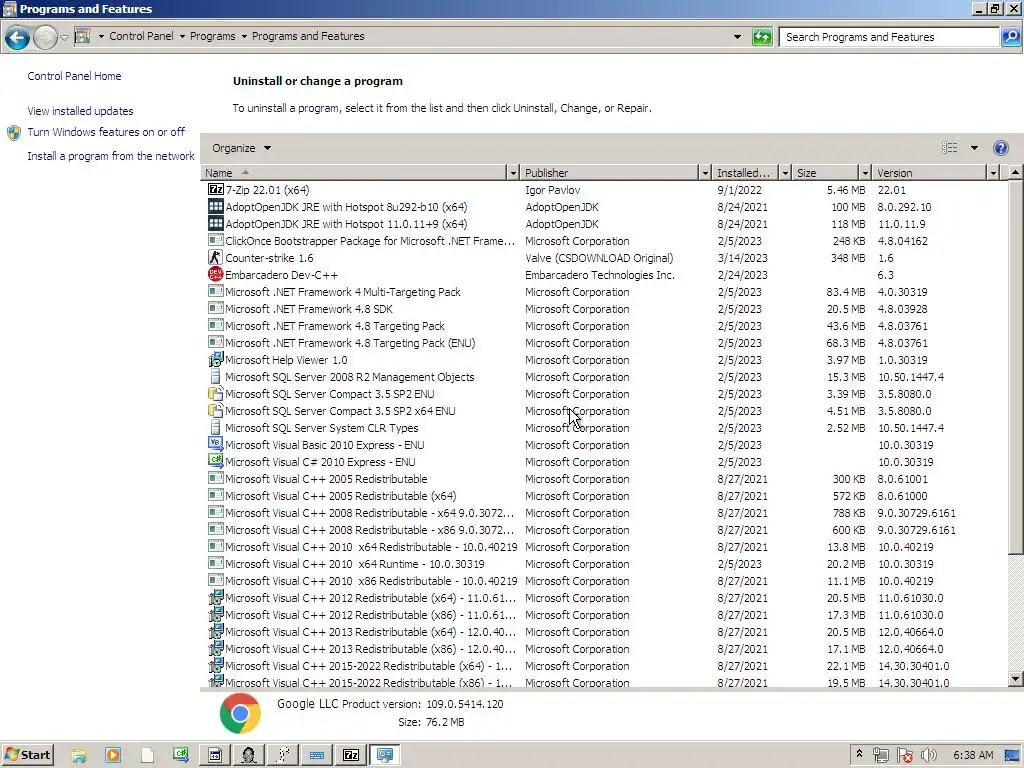Click the Windows features shield icon
The height and width of the screenshot is (768, 1024).
point(14,133)
